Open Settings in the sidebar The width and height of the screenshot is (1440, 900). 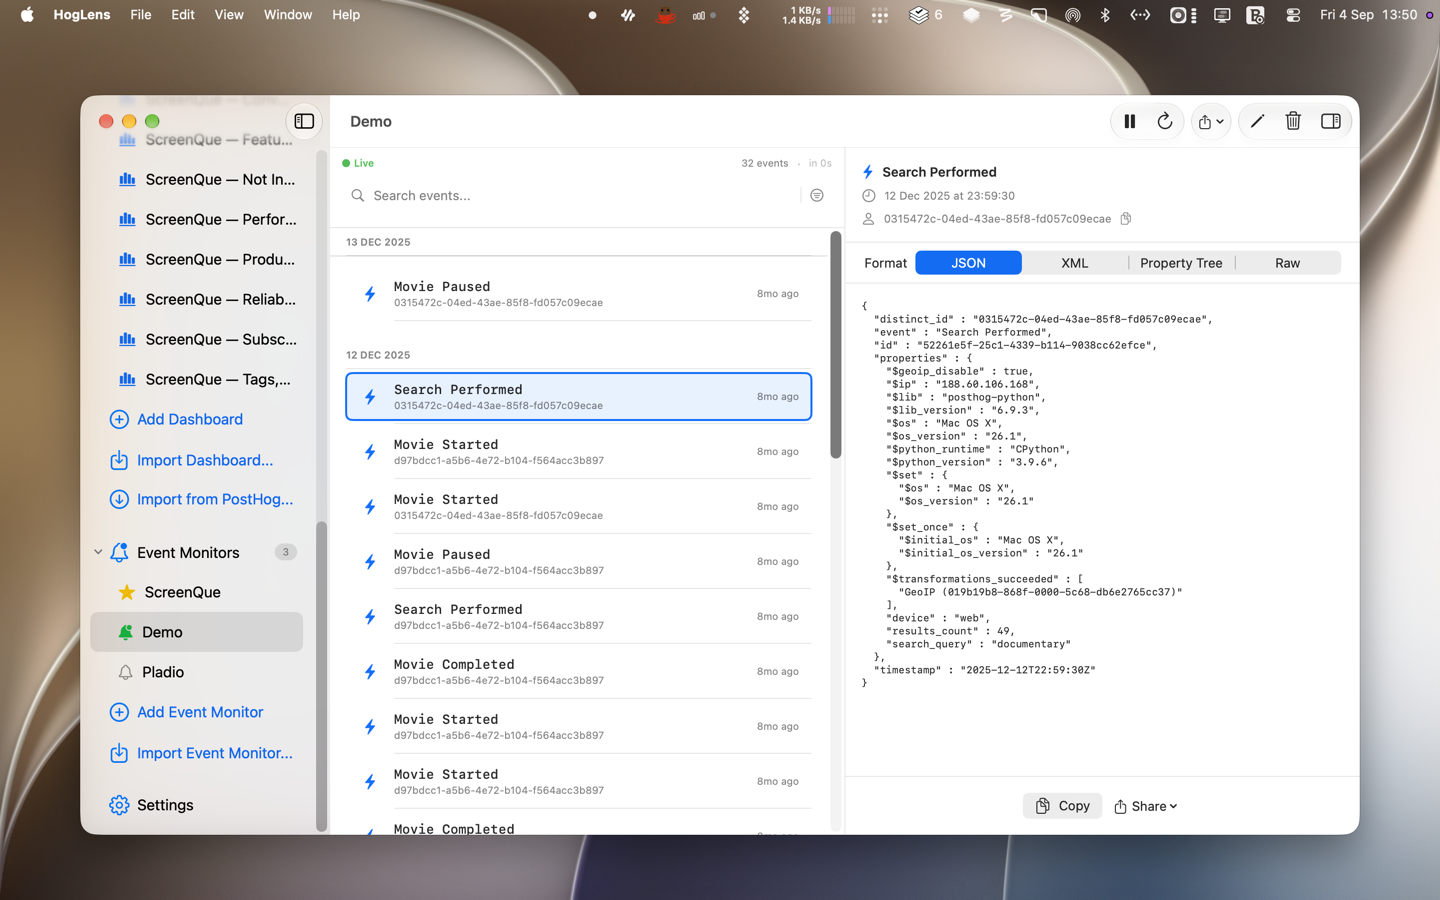[x=152, y=805]
